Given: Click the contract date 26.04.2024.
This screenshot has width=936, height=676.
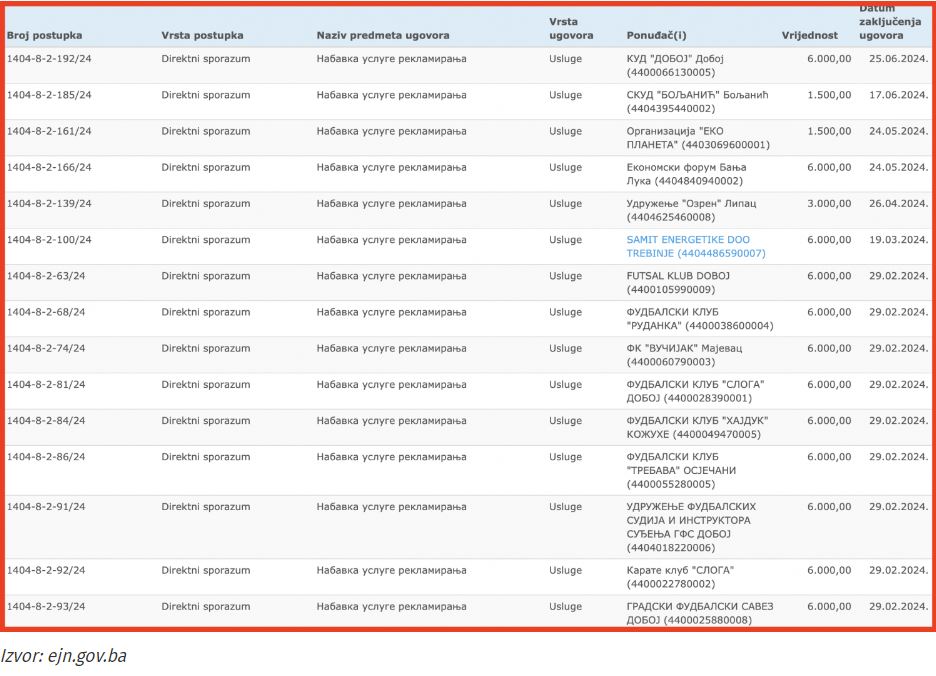Looking at the screenshot, I should point(898,204).
